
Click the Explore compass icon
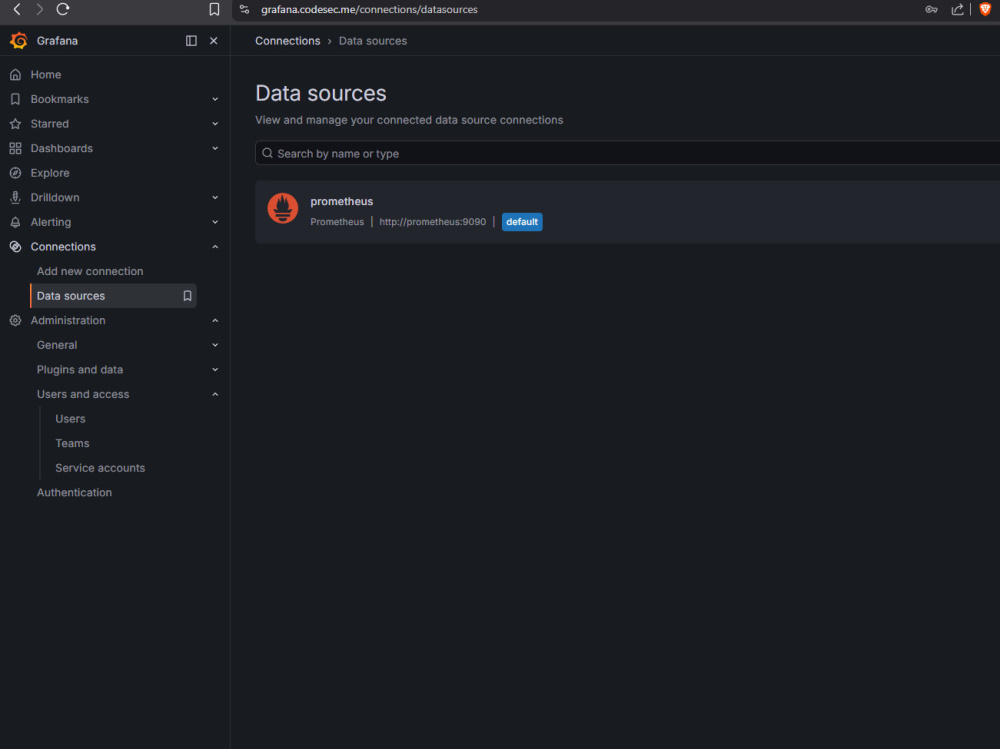click(15, 173)
